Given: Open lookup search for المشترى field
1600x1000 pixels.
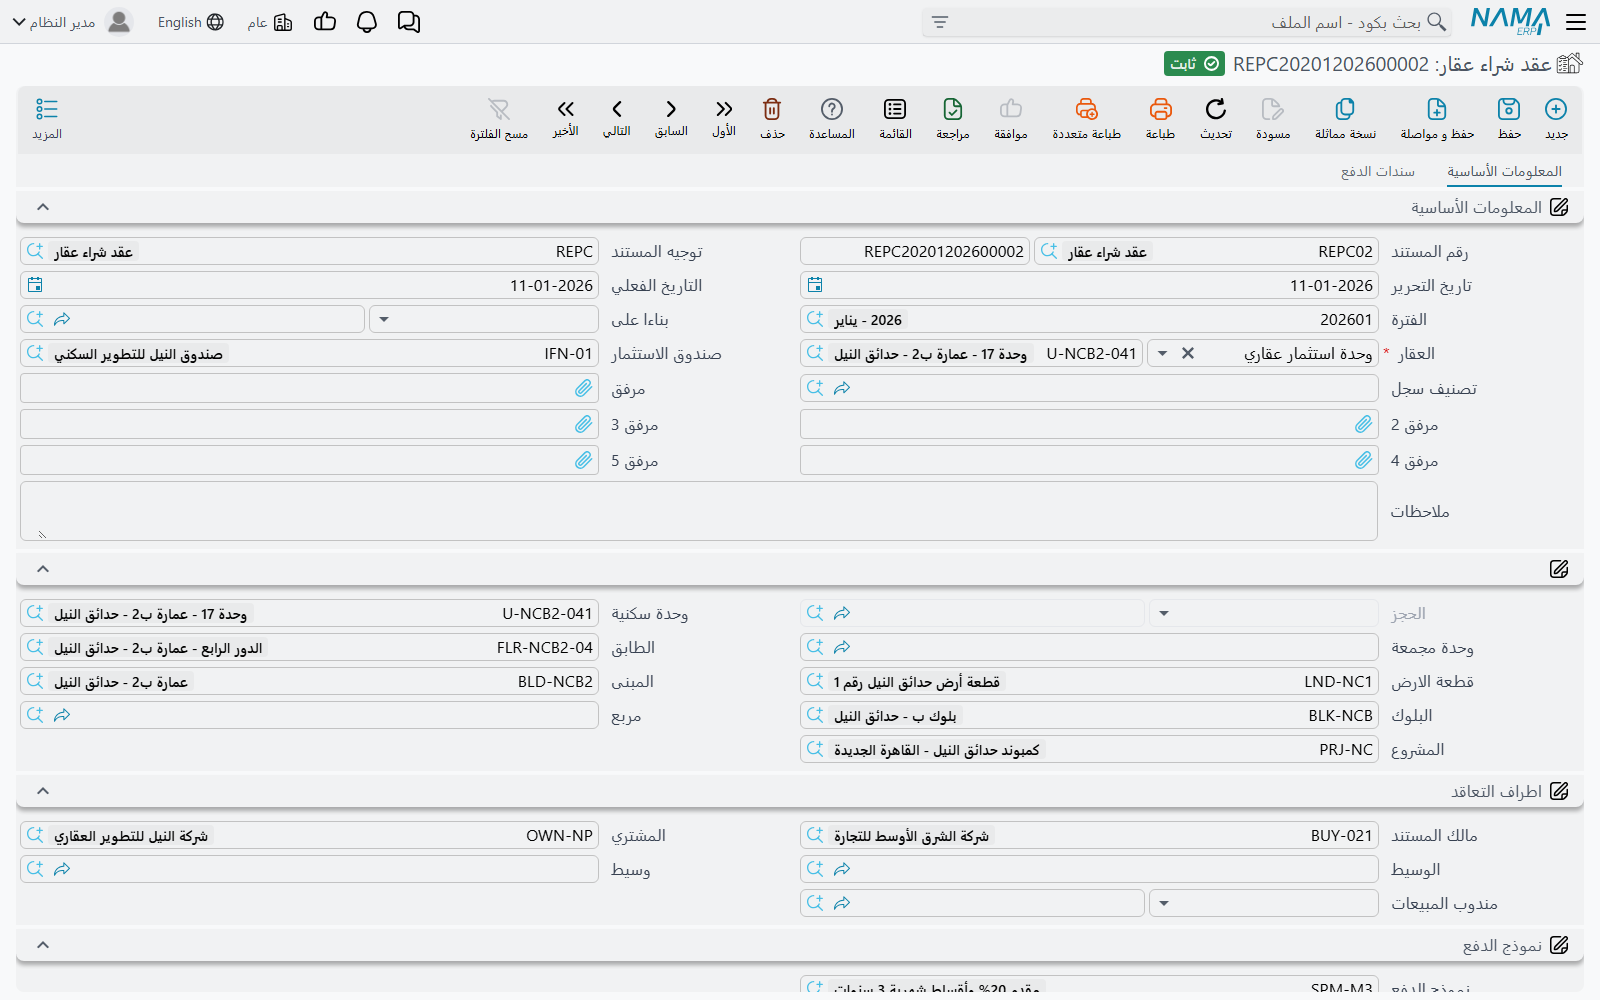Looking at the screenshot, I should (x=35, y=835).
